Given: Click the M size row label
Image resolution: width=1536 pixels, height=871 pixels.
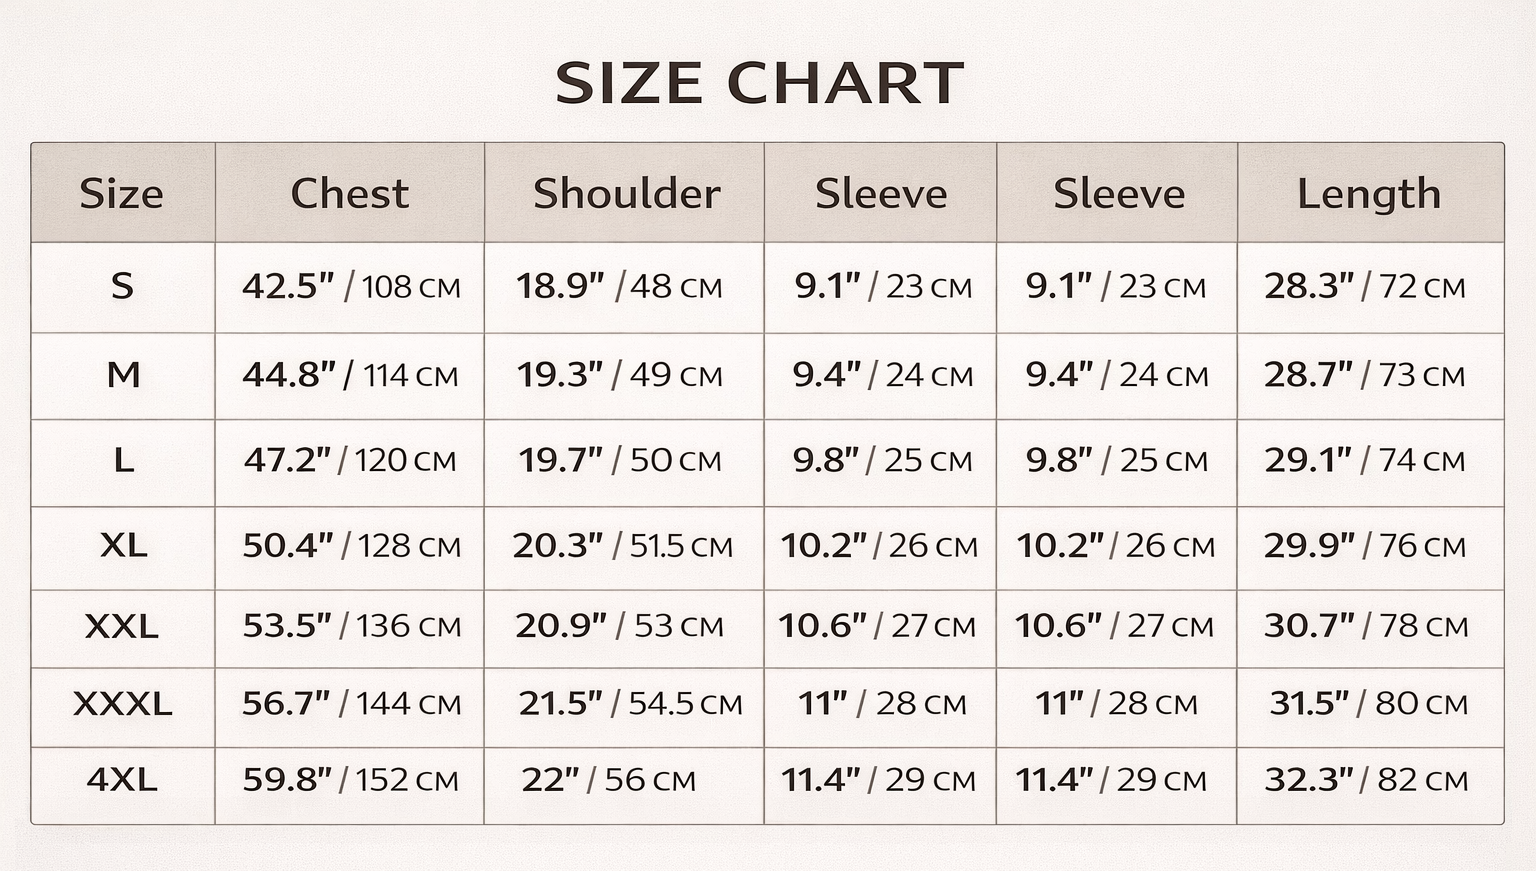Looking at the screenshot, I should [123, 375].
